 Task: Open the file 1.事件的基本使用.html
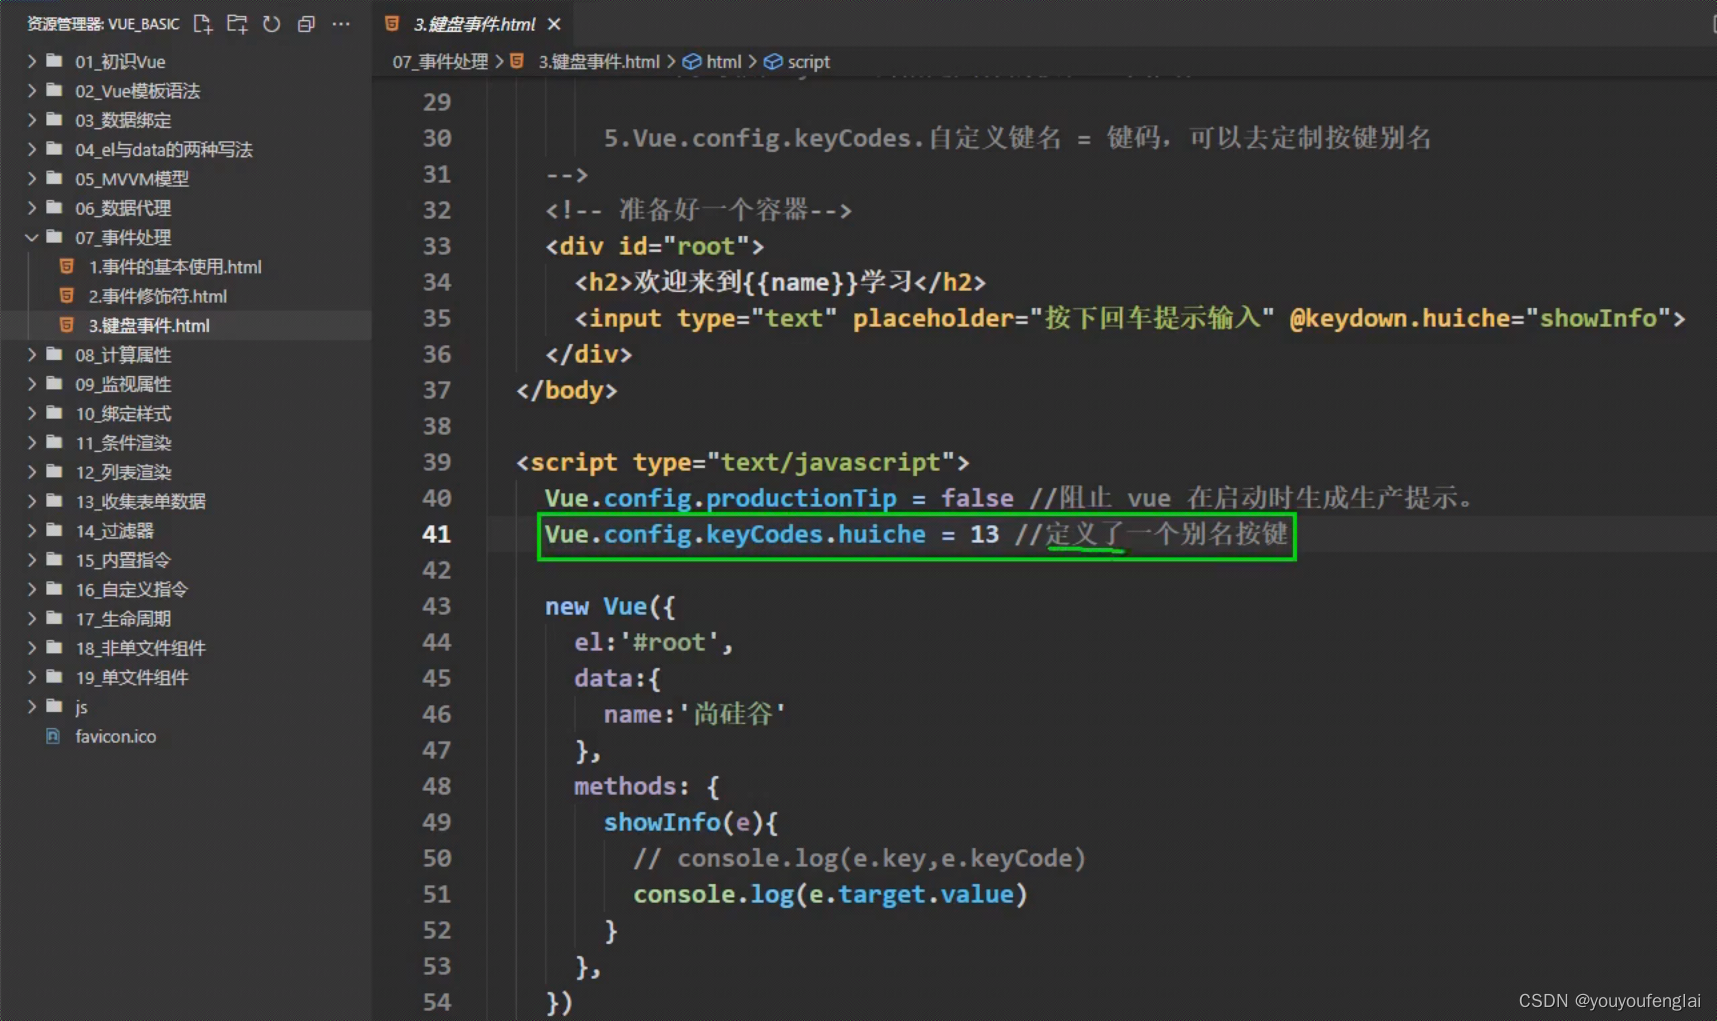pyautogui.click(x=175, y=267)
